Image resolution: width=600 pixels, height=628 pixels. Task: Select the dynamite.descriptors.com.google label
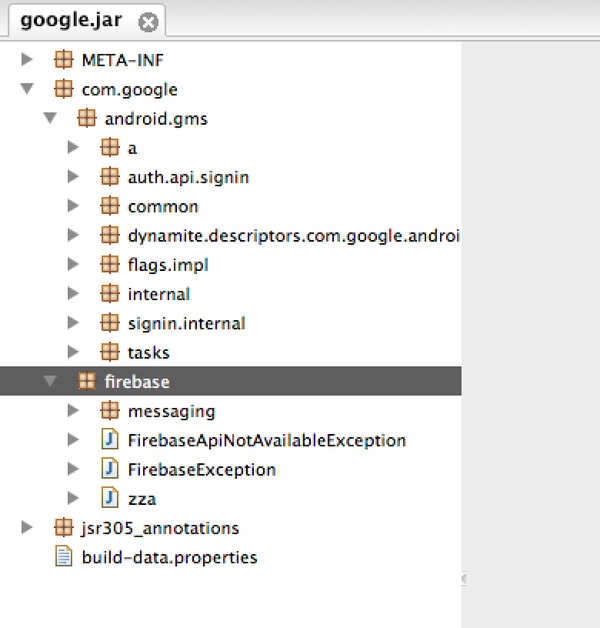294,236
